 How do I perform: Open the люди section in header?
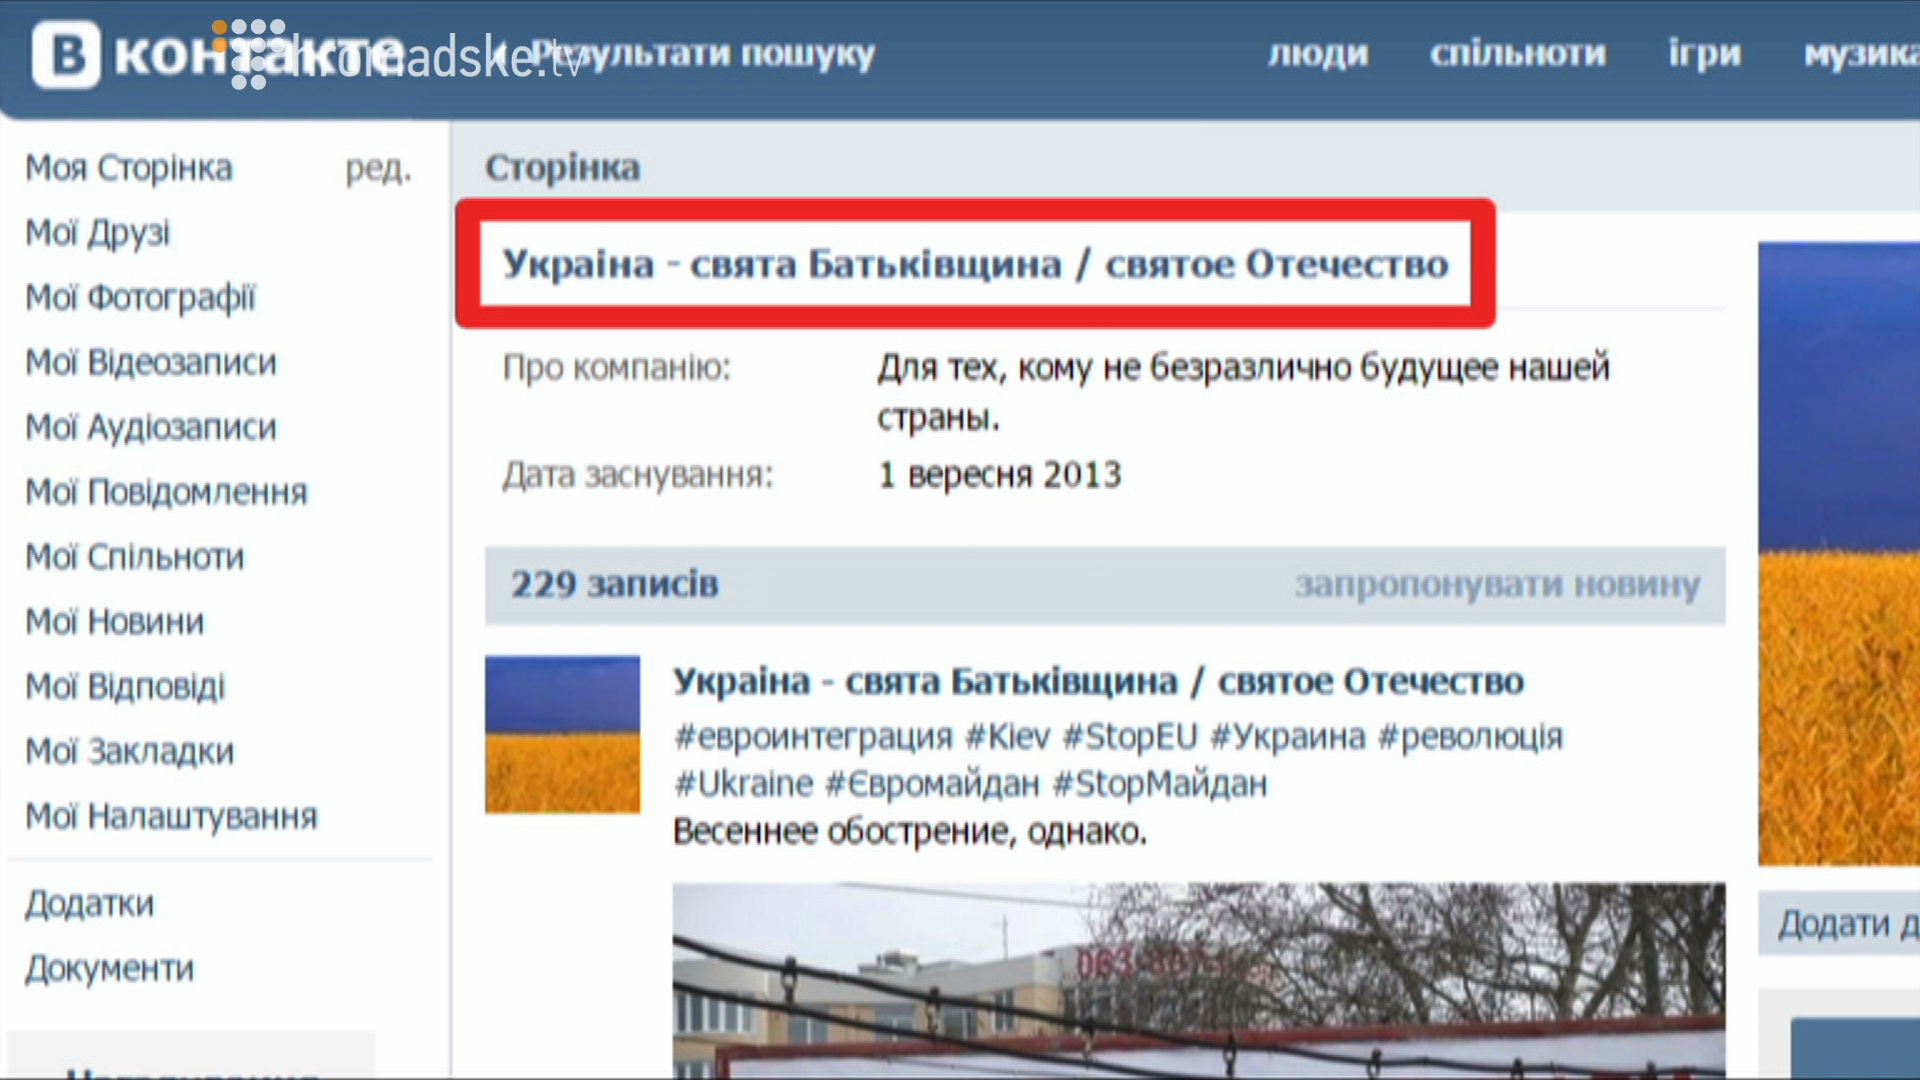click(x=1318, y=53)
